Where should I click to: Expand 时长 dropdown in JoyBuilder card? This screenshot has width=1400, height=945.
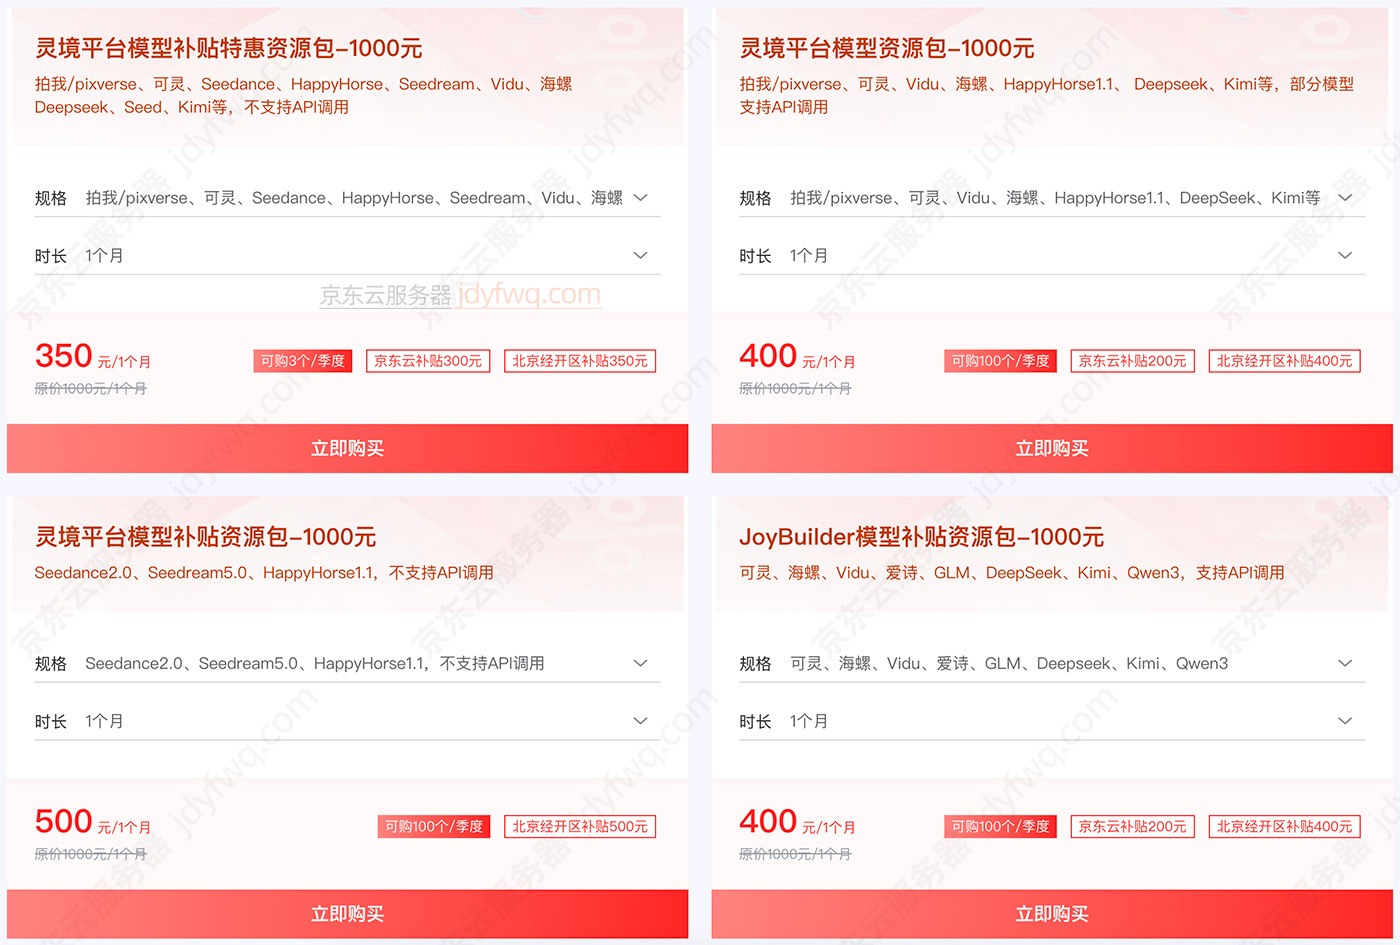point(1052,721)
